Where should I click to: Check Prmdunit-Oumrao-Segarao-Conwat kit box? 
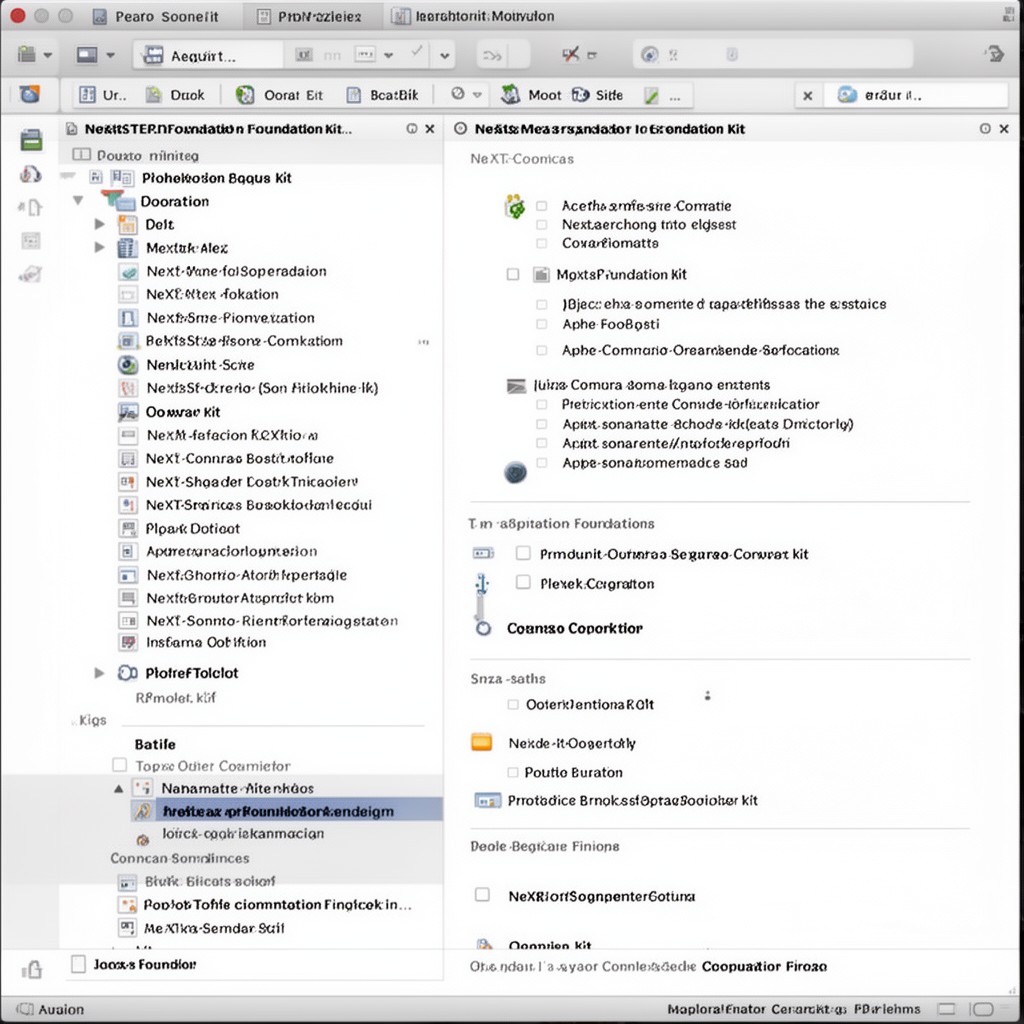tap(523, 553)
